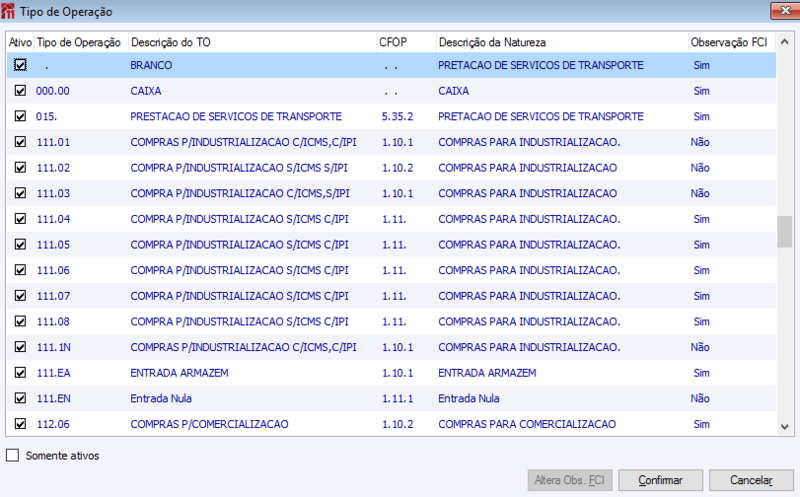Screen dimensions: 800x497
Task: Select the BRANCO description cell
Action: pos(151,65)
